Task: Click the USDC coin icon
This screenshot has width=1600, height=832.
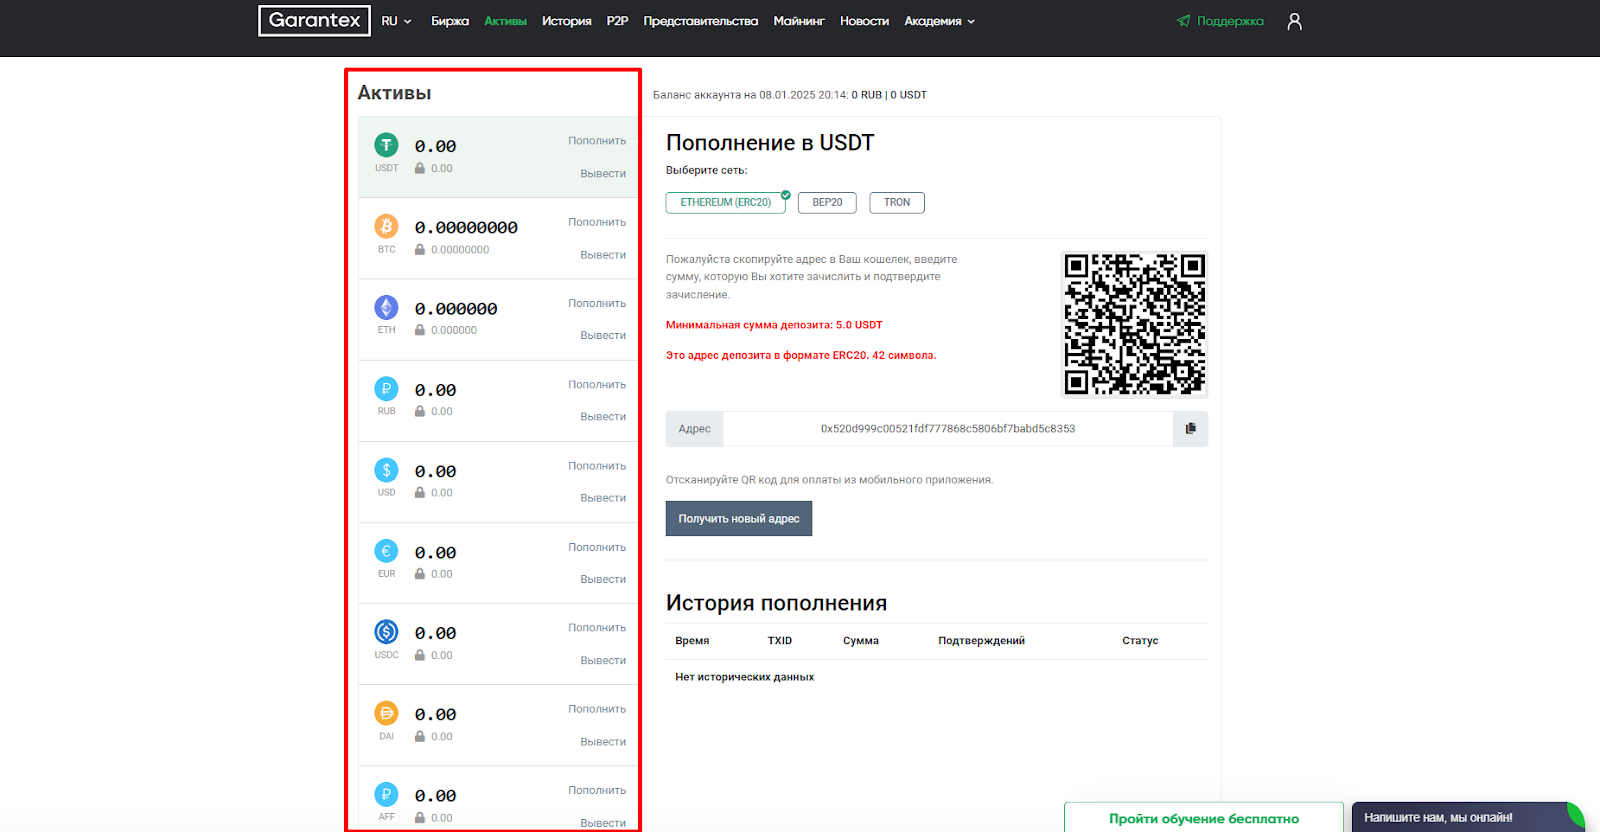Action: point(386,632)
